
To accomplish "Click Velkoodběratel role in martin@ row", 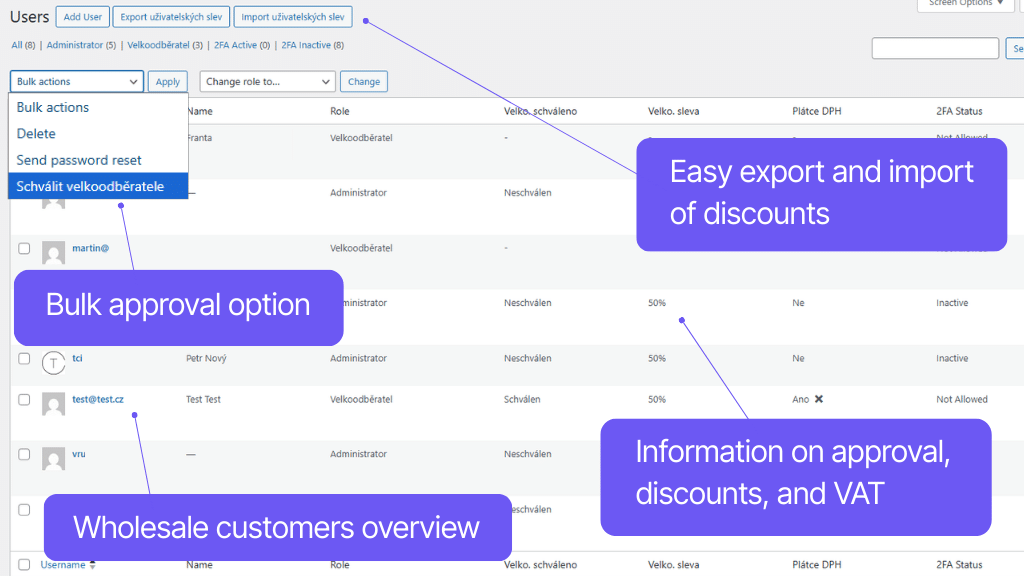I will tap(361, 248).
